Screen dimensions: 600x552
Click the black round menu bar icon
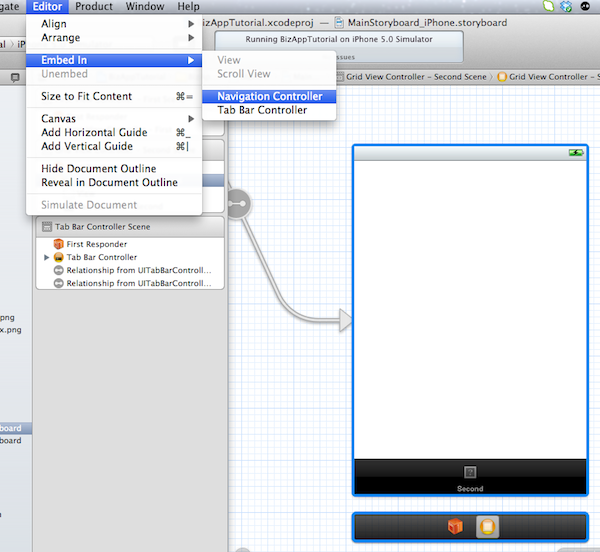tap(585, 6)
